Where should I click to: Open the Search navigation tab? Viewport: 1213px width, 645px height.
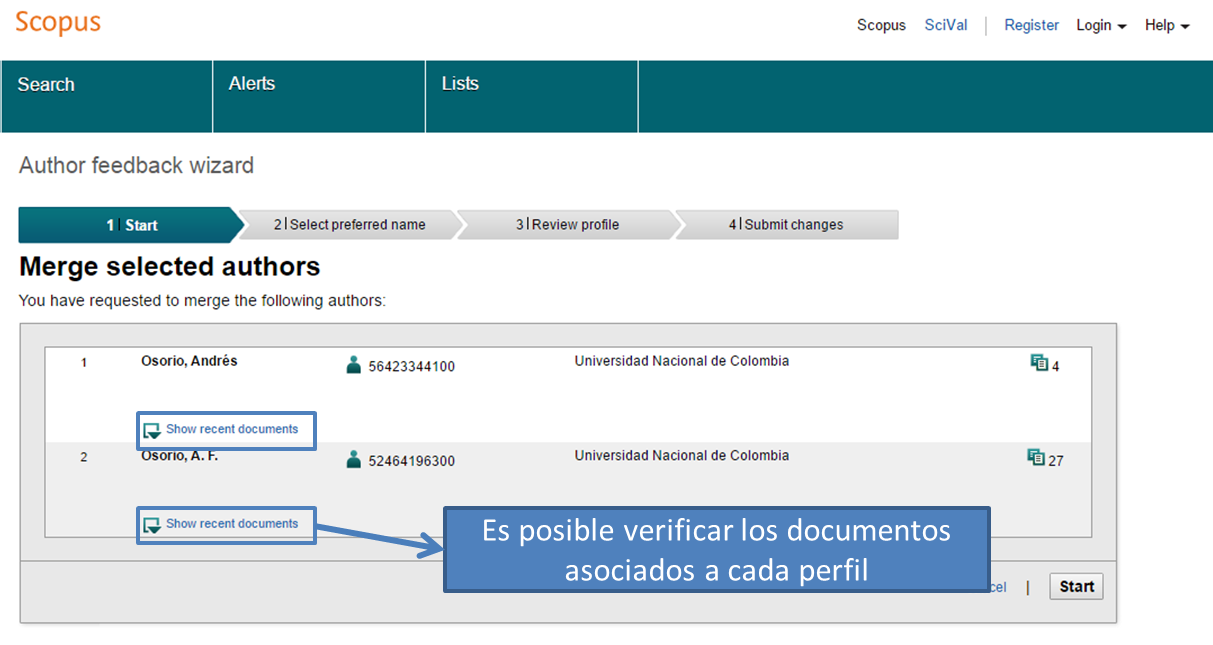(x=107, y=96)
